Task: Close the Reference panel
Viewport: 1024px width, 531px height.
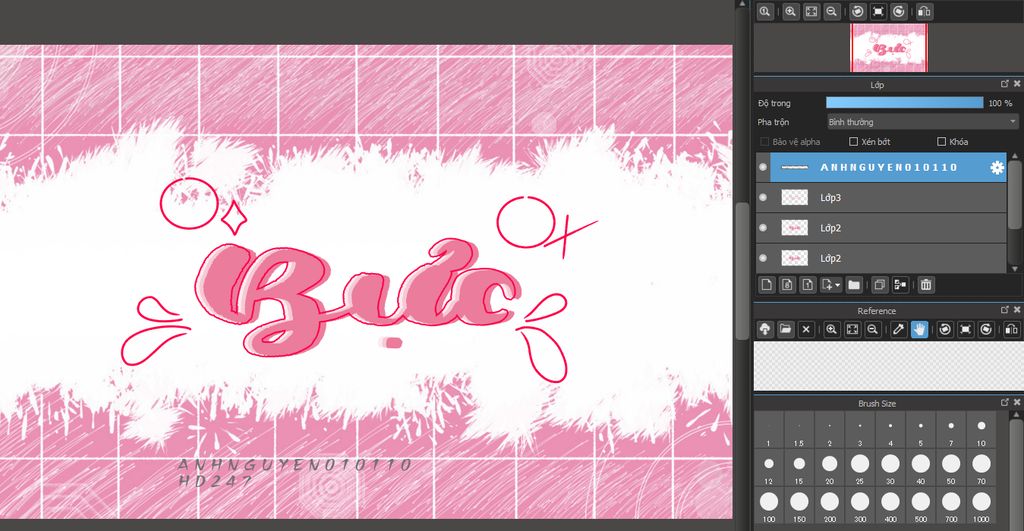Action: [x=1017, y=310]
